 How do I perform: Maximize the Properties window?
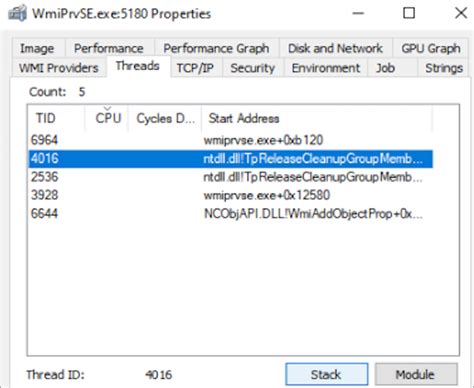click(409, 13)
